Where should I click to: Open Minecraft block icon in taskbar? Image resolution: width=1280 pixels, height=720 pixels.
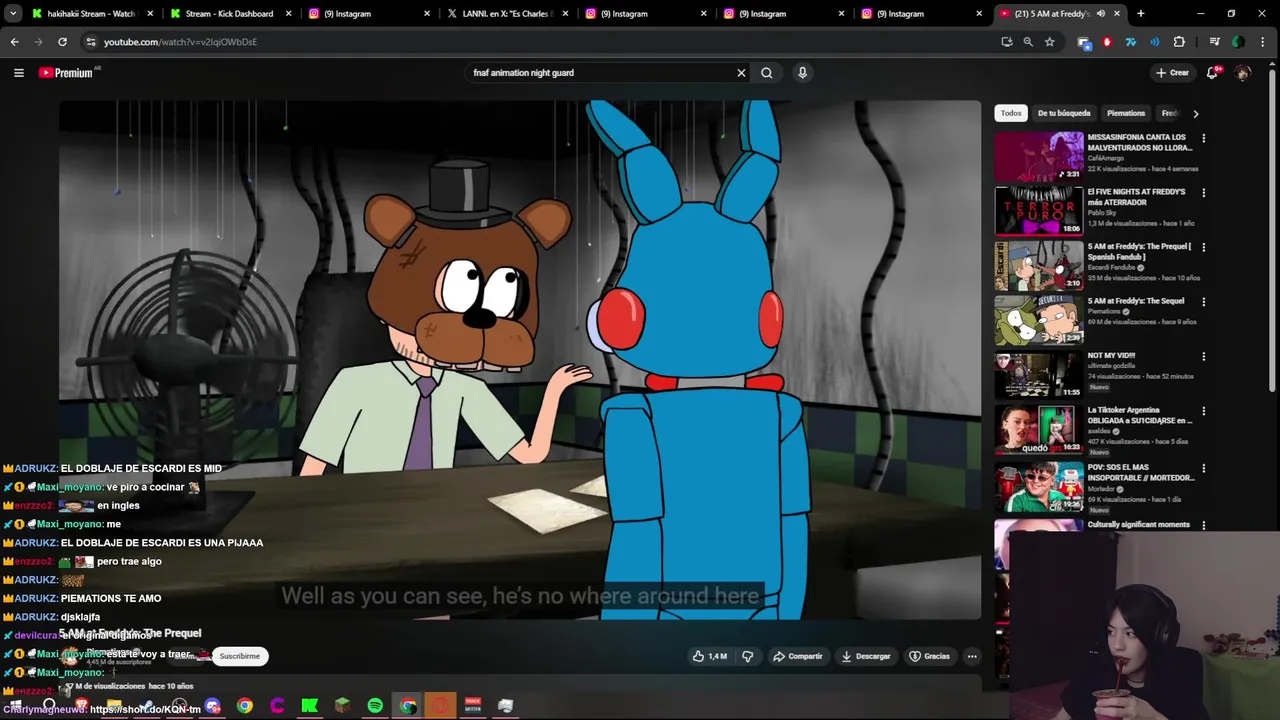tap(342, 706)
